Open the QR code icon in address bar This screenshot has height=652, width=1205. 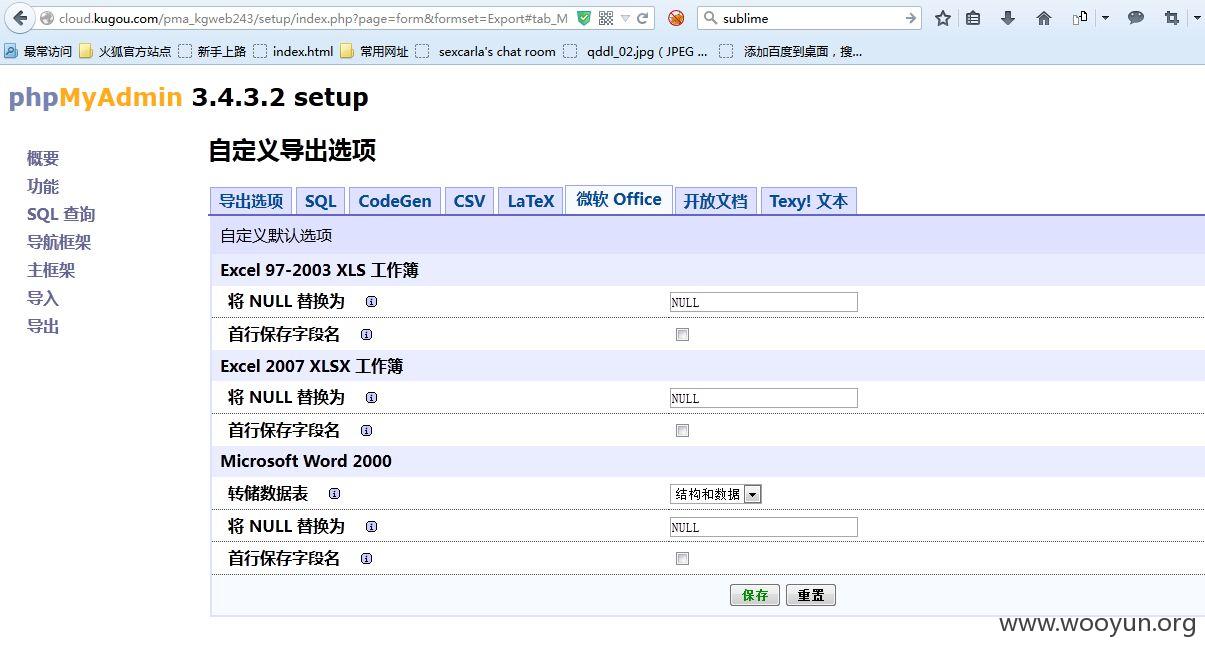point(606,18)
